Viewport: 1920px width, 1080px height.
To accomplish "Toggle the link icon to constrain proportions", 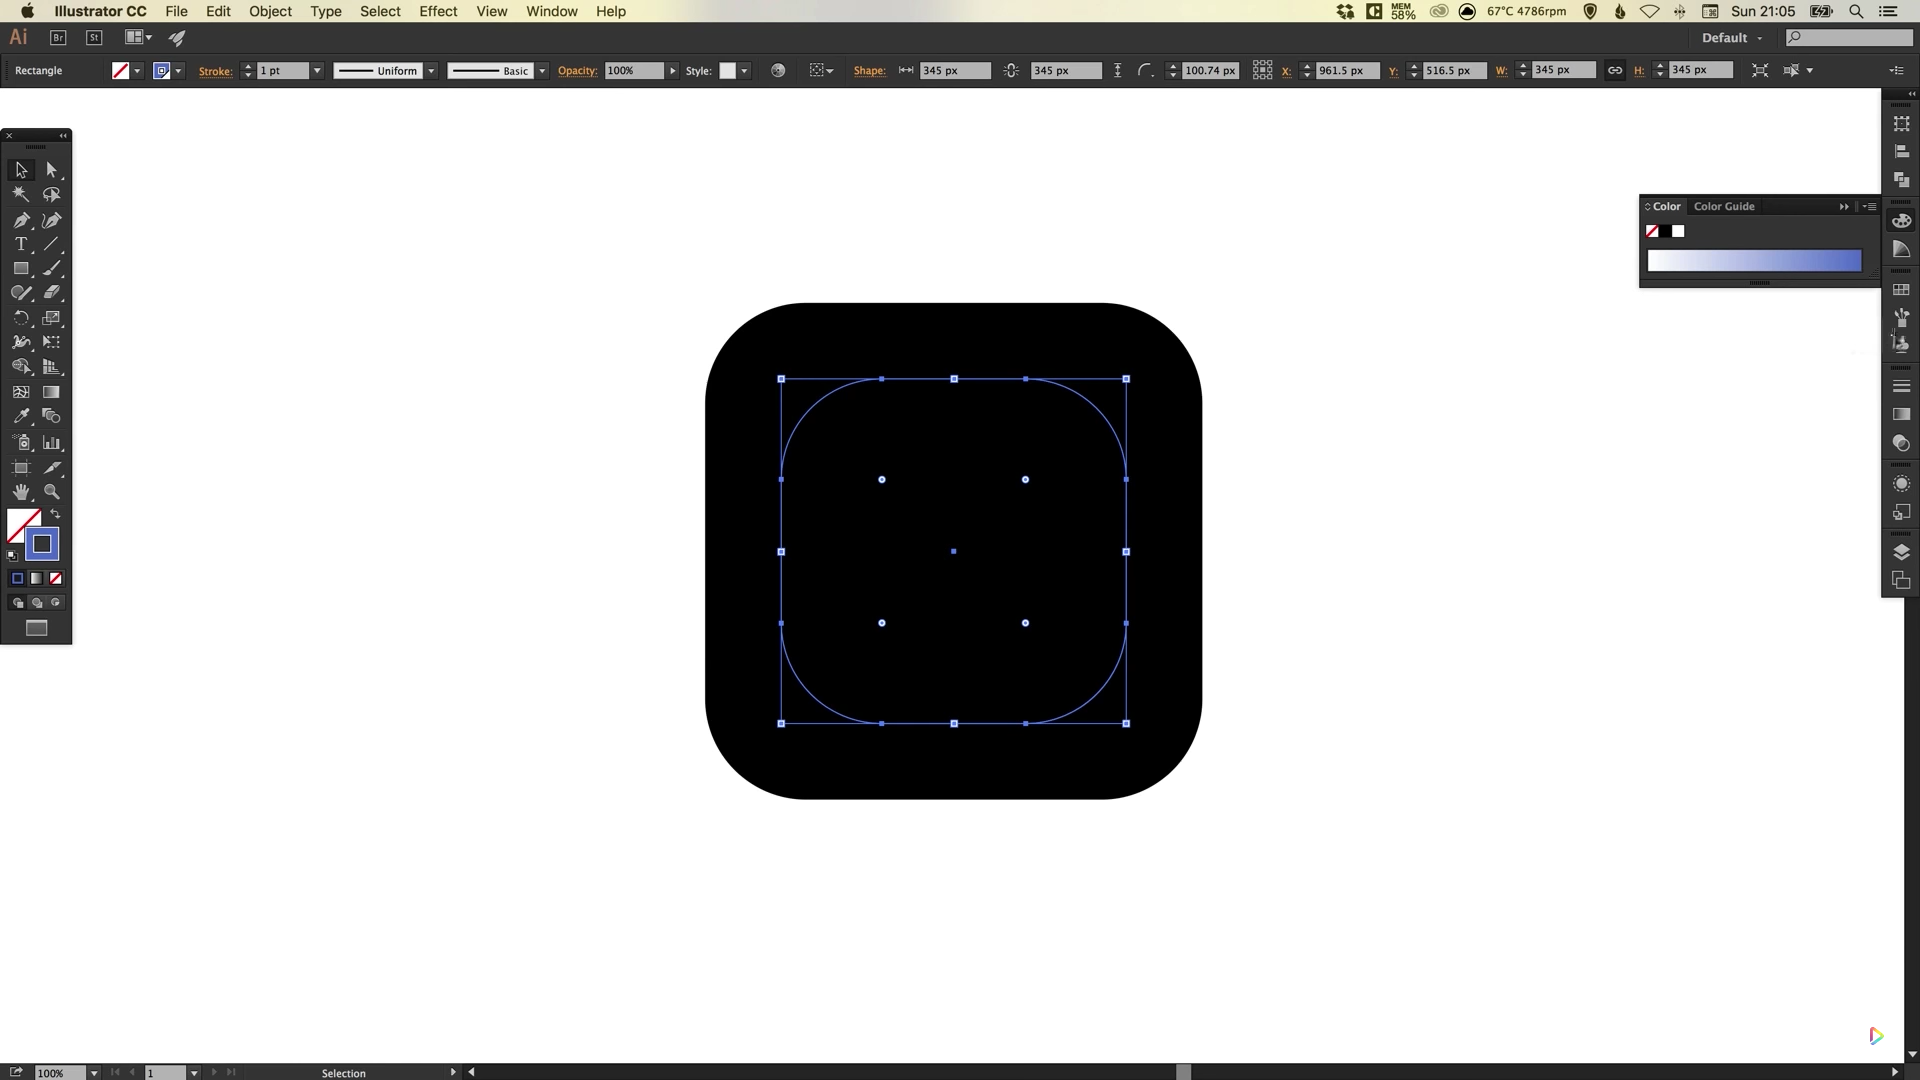I will coord(1615,70).
